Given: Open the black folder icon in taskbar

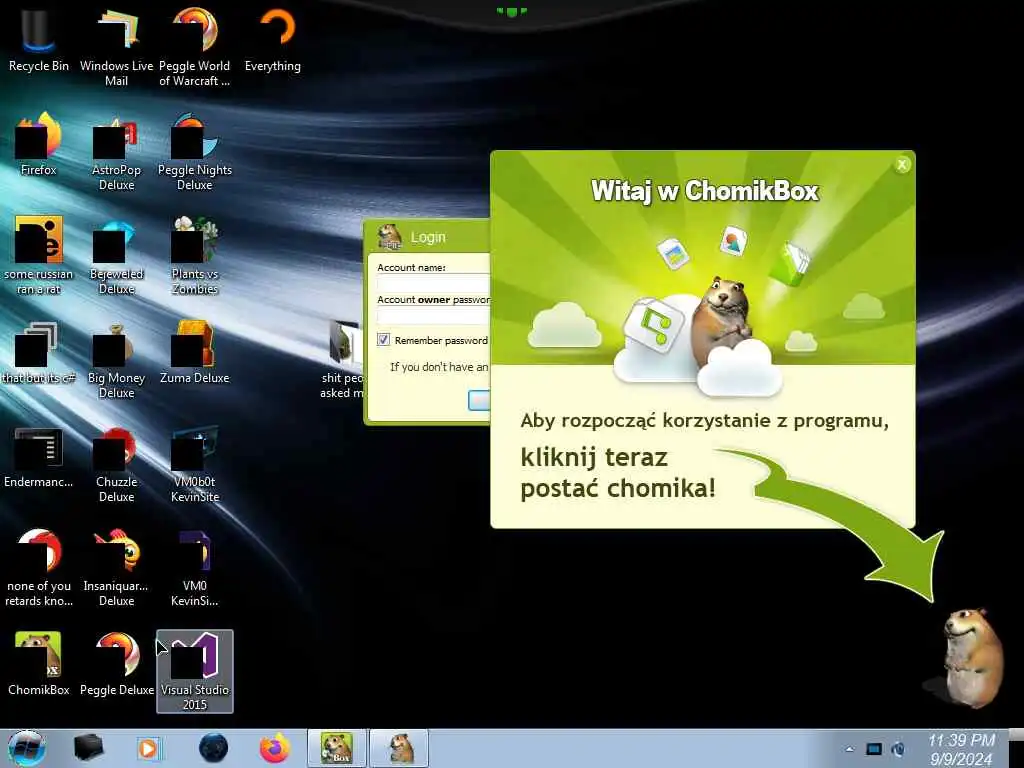Looking at the screenshot, I should tap(88, 748).
